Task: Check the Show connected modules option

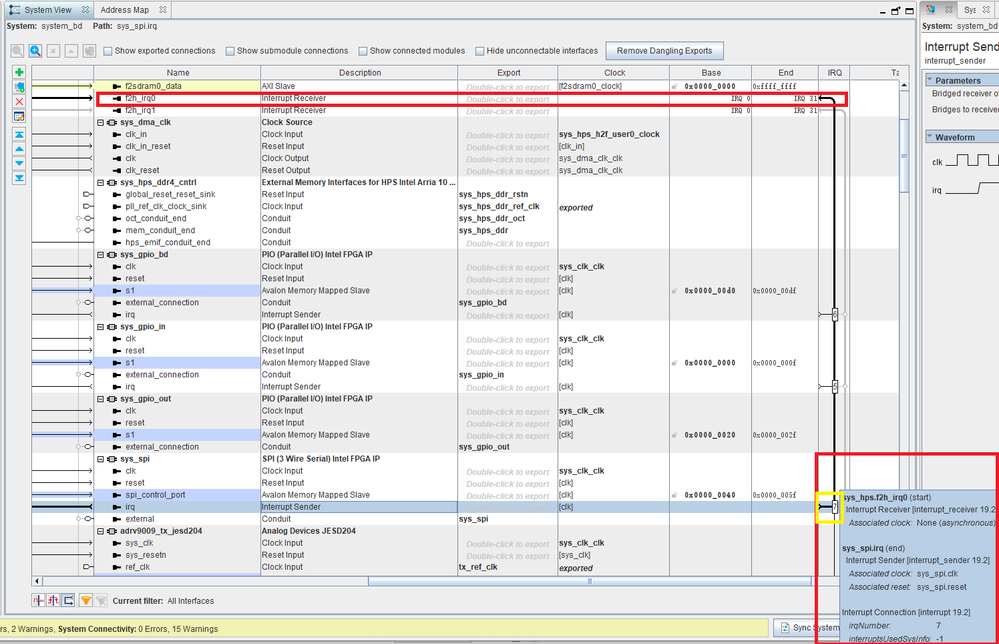Action: coord(362,51)
